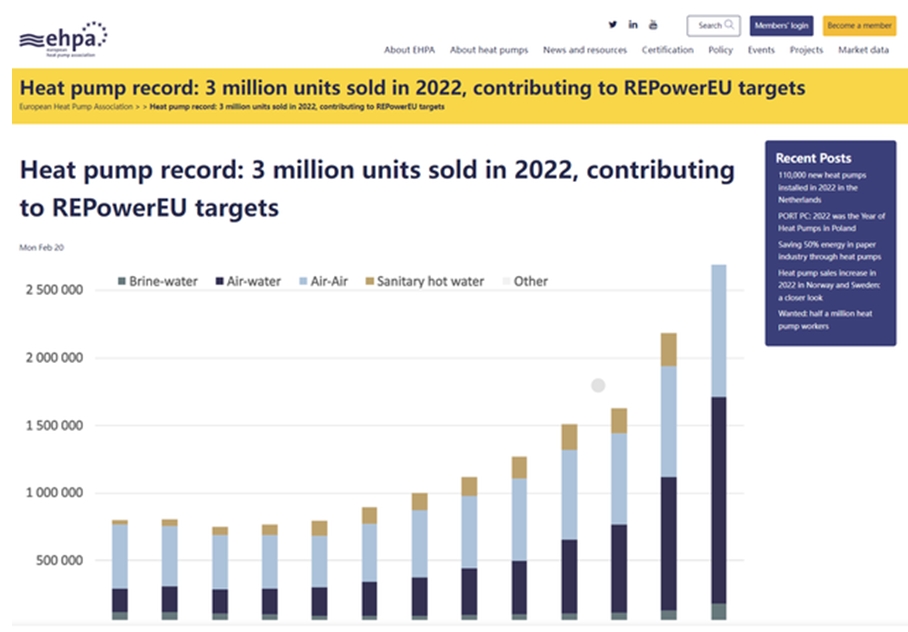Click the tallest rightmost chart bar
This screenshot has width=908, height=632.
point(719,442)
